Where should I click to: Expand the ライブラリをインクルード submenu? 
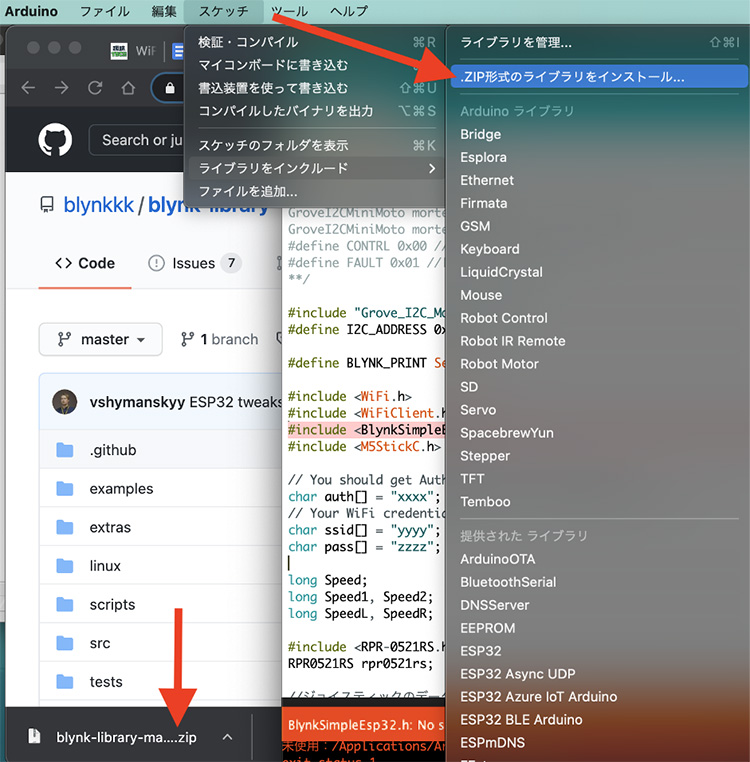pos(316,169)
